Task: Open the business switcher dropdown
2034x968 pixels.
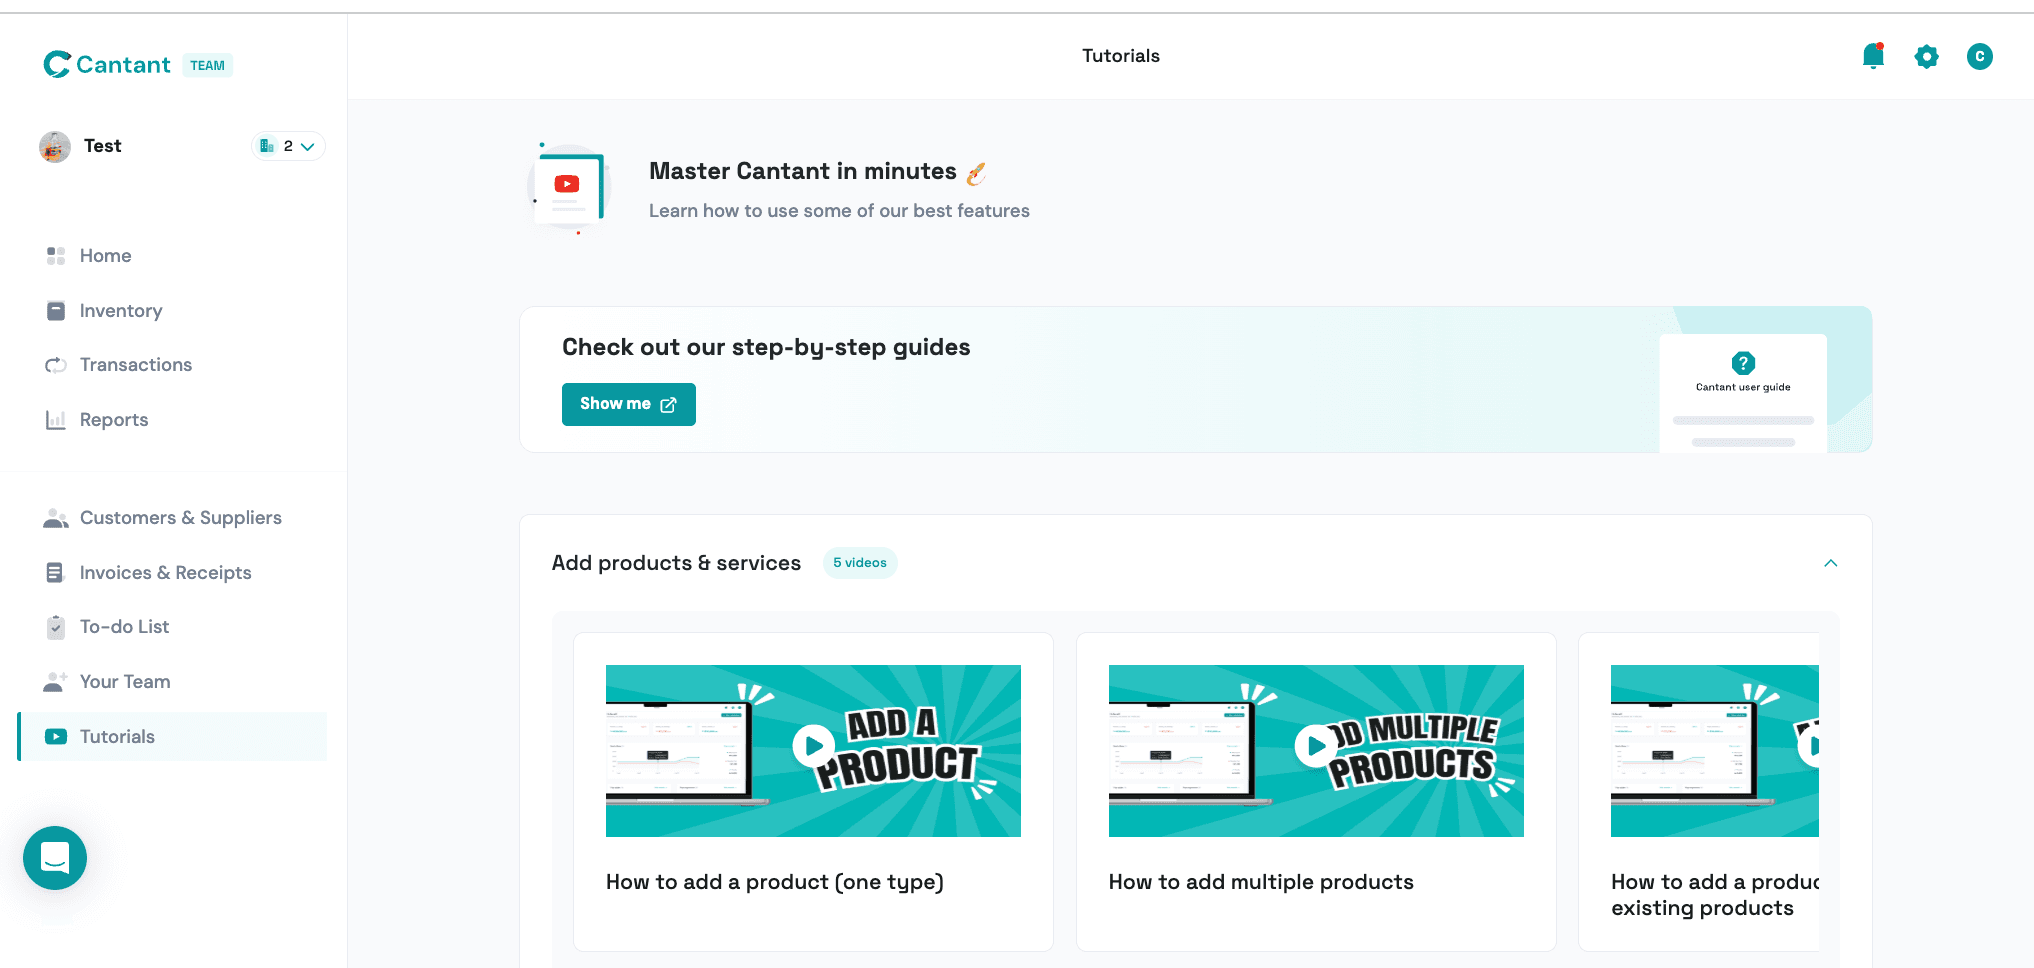Action: pyautogui.click(x=288, y=146)
